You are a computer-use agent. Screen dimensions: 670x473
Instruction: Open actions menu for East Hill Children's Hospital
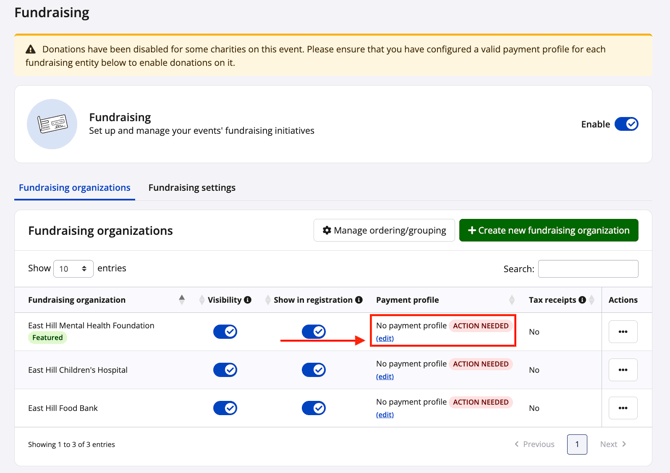coord(622,370)
